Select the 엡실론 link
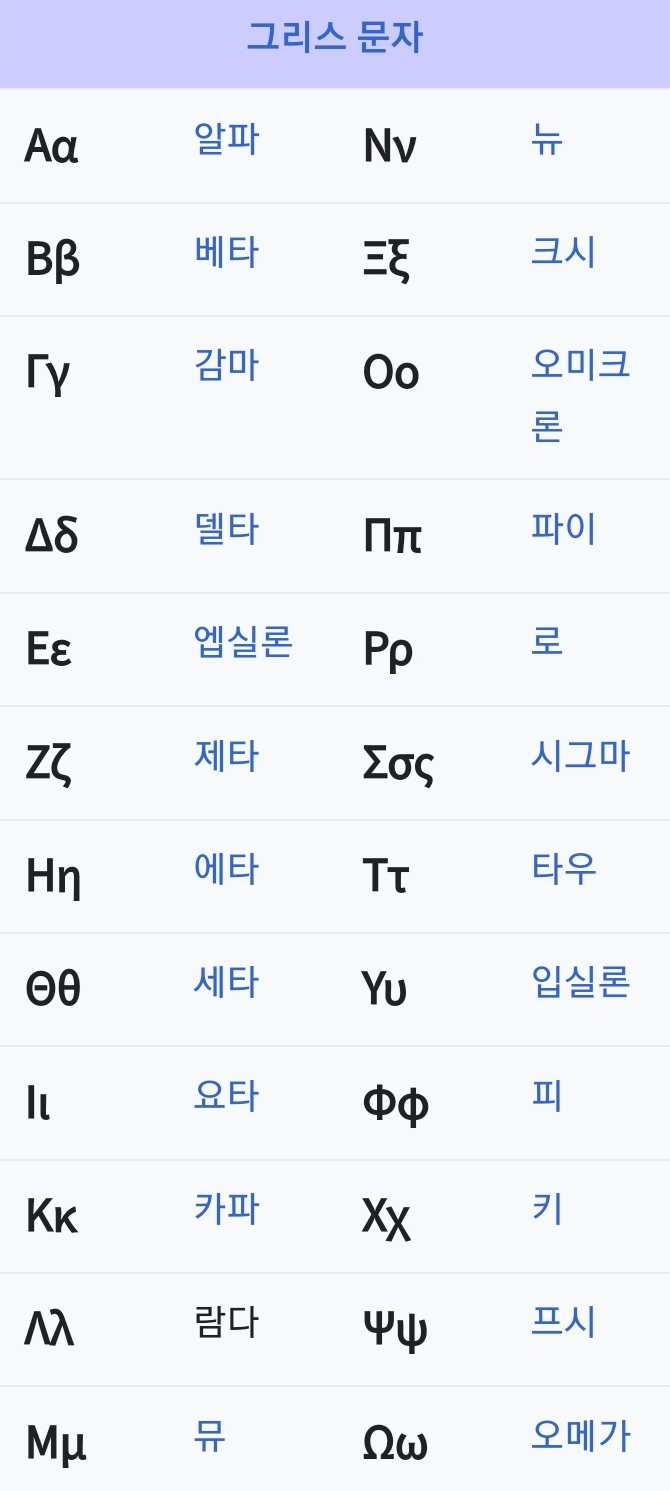 (243, 642)
